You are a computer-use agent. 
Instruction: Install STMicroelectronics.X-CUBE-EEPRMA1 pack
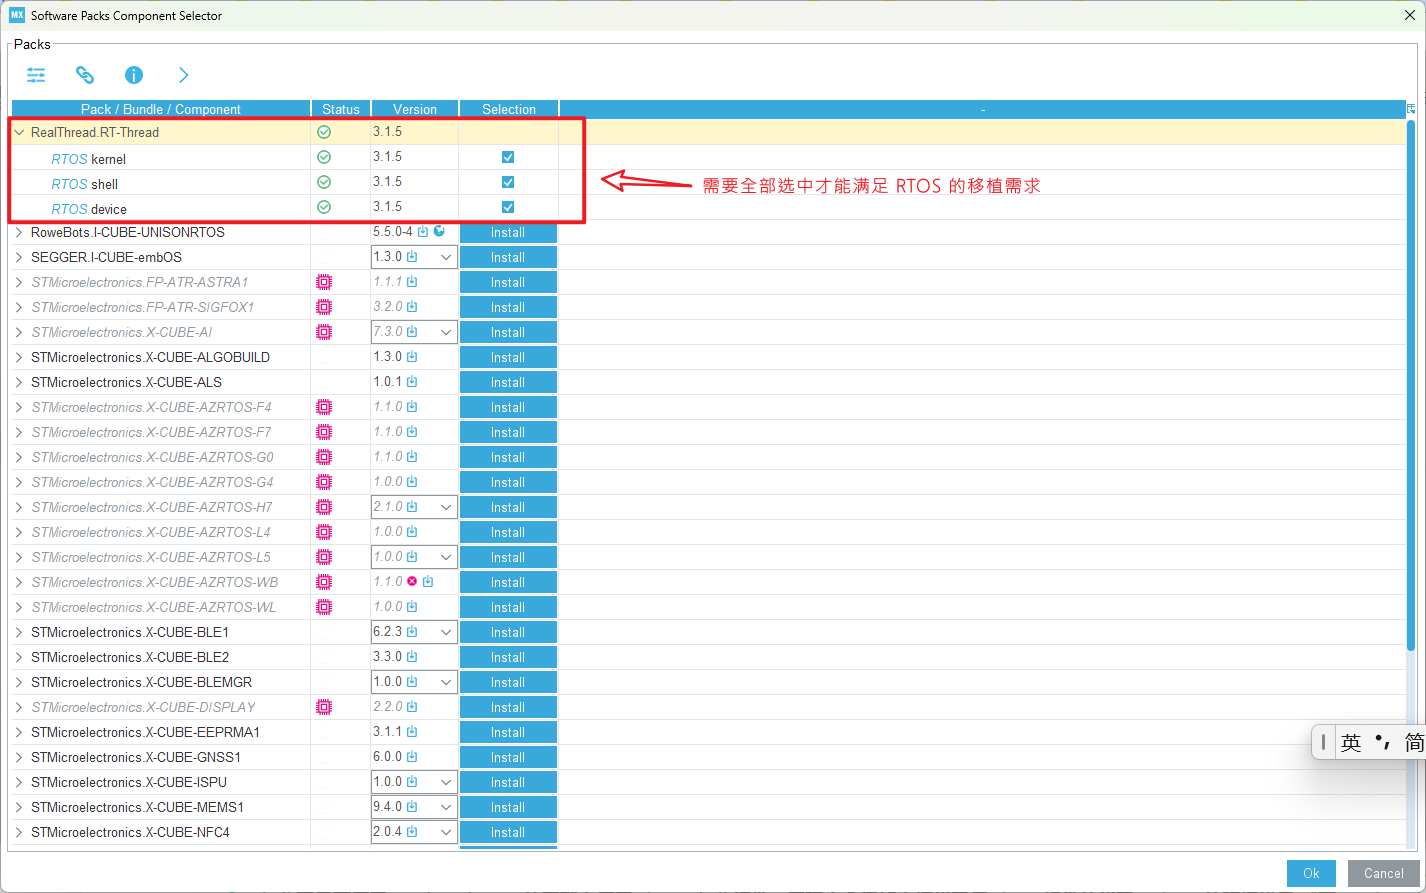pos(508,732)
